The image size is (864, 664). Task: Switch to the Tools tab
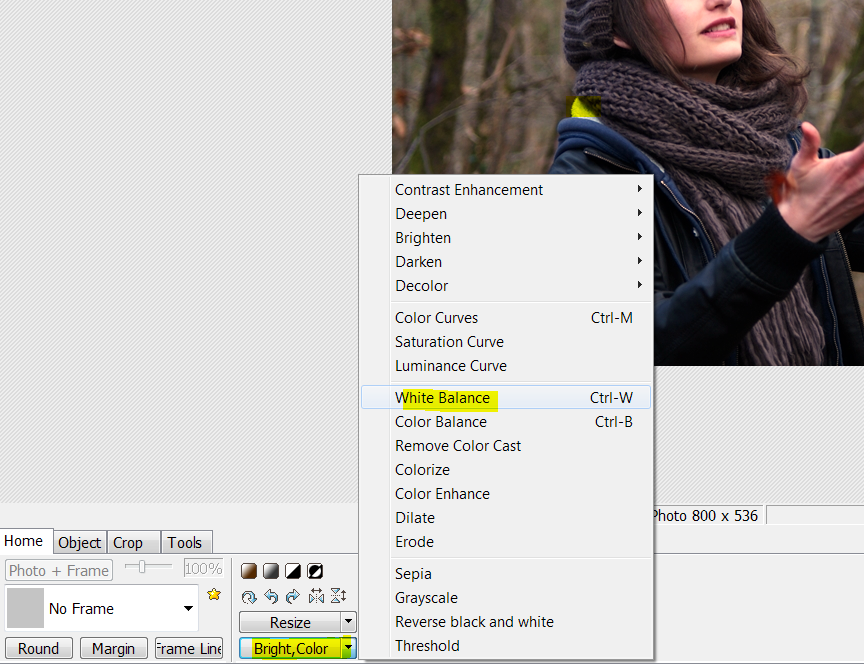pos(186,543)
